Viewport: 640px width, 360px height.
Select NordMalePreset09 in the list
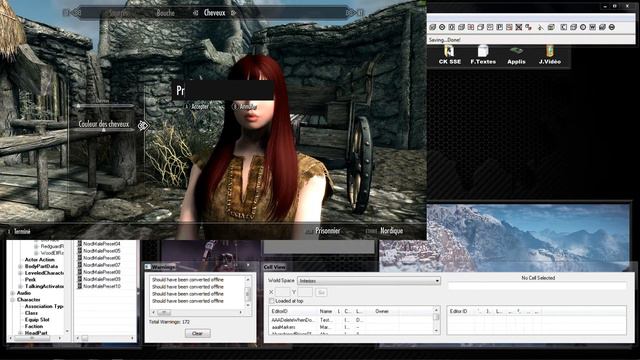[102, 279]
